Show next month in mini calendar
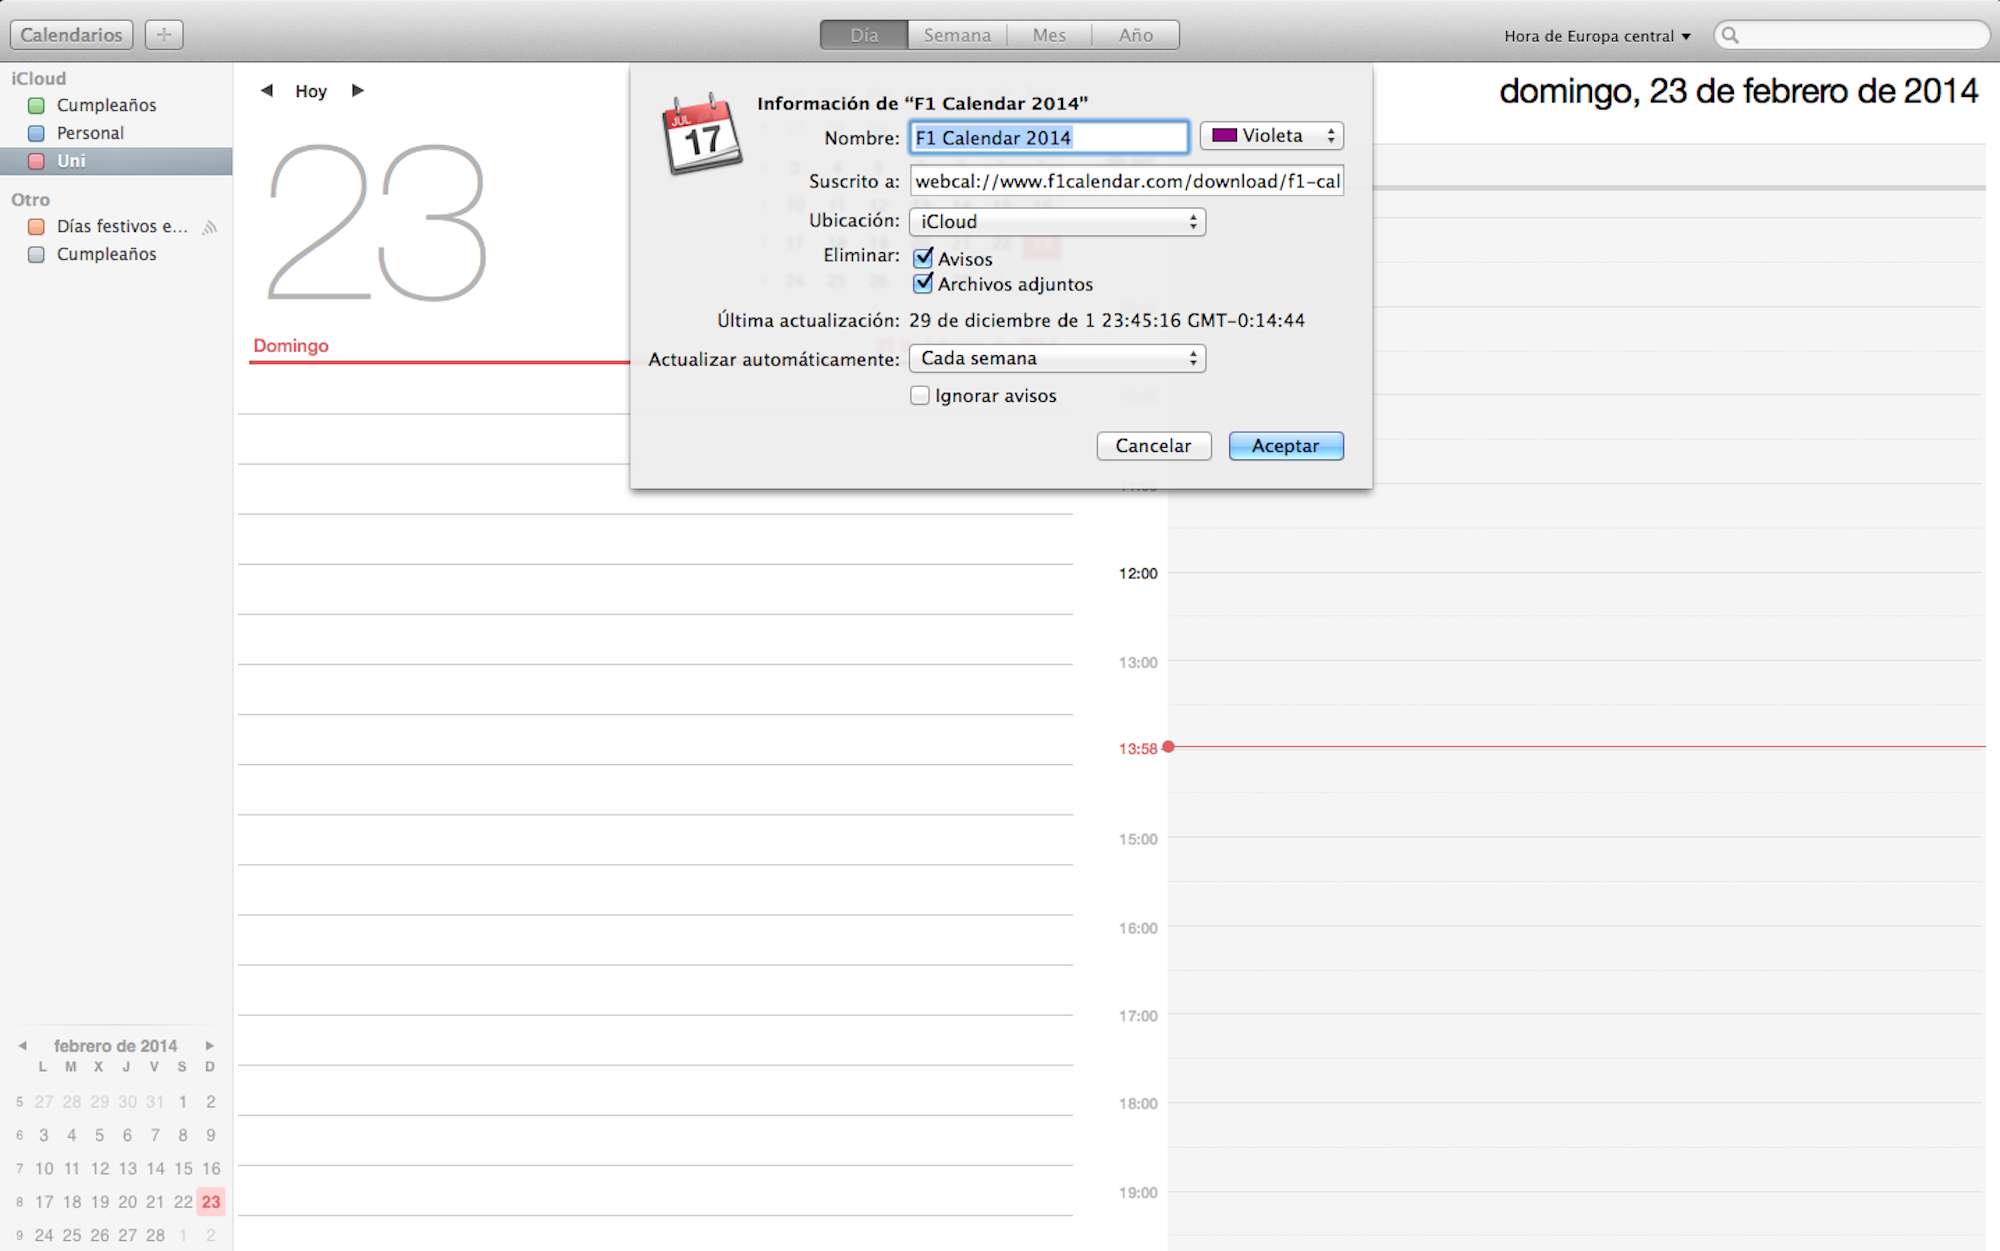Screen dimensions: 2000x1251 click(x=210, y=1046)
